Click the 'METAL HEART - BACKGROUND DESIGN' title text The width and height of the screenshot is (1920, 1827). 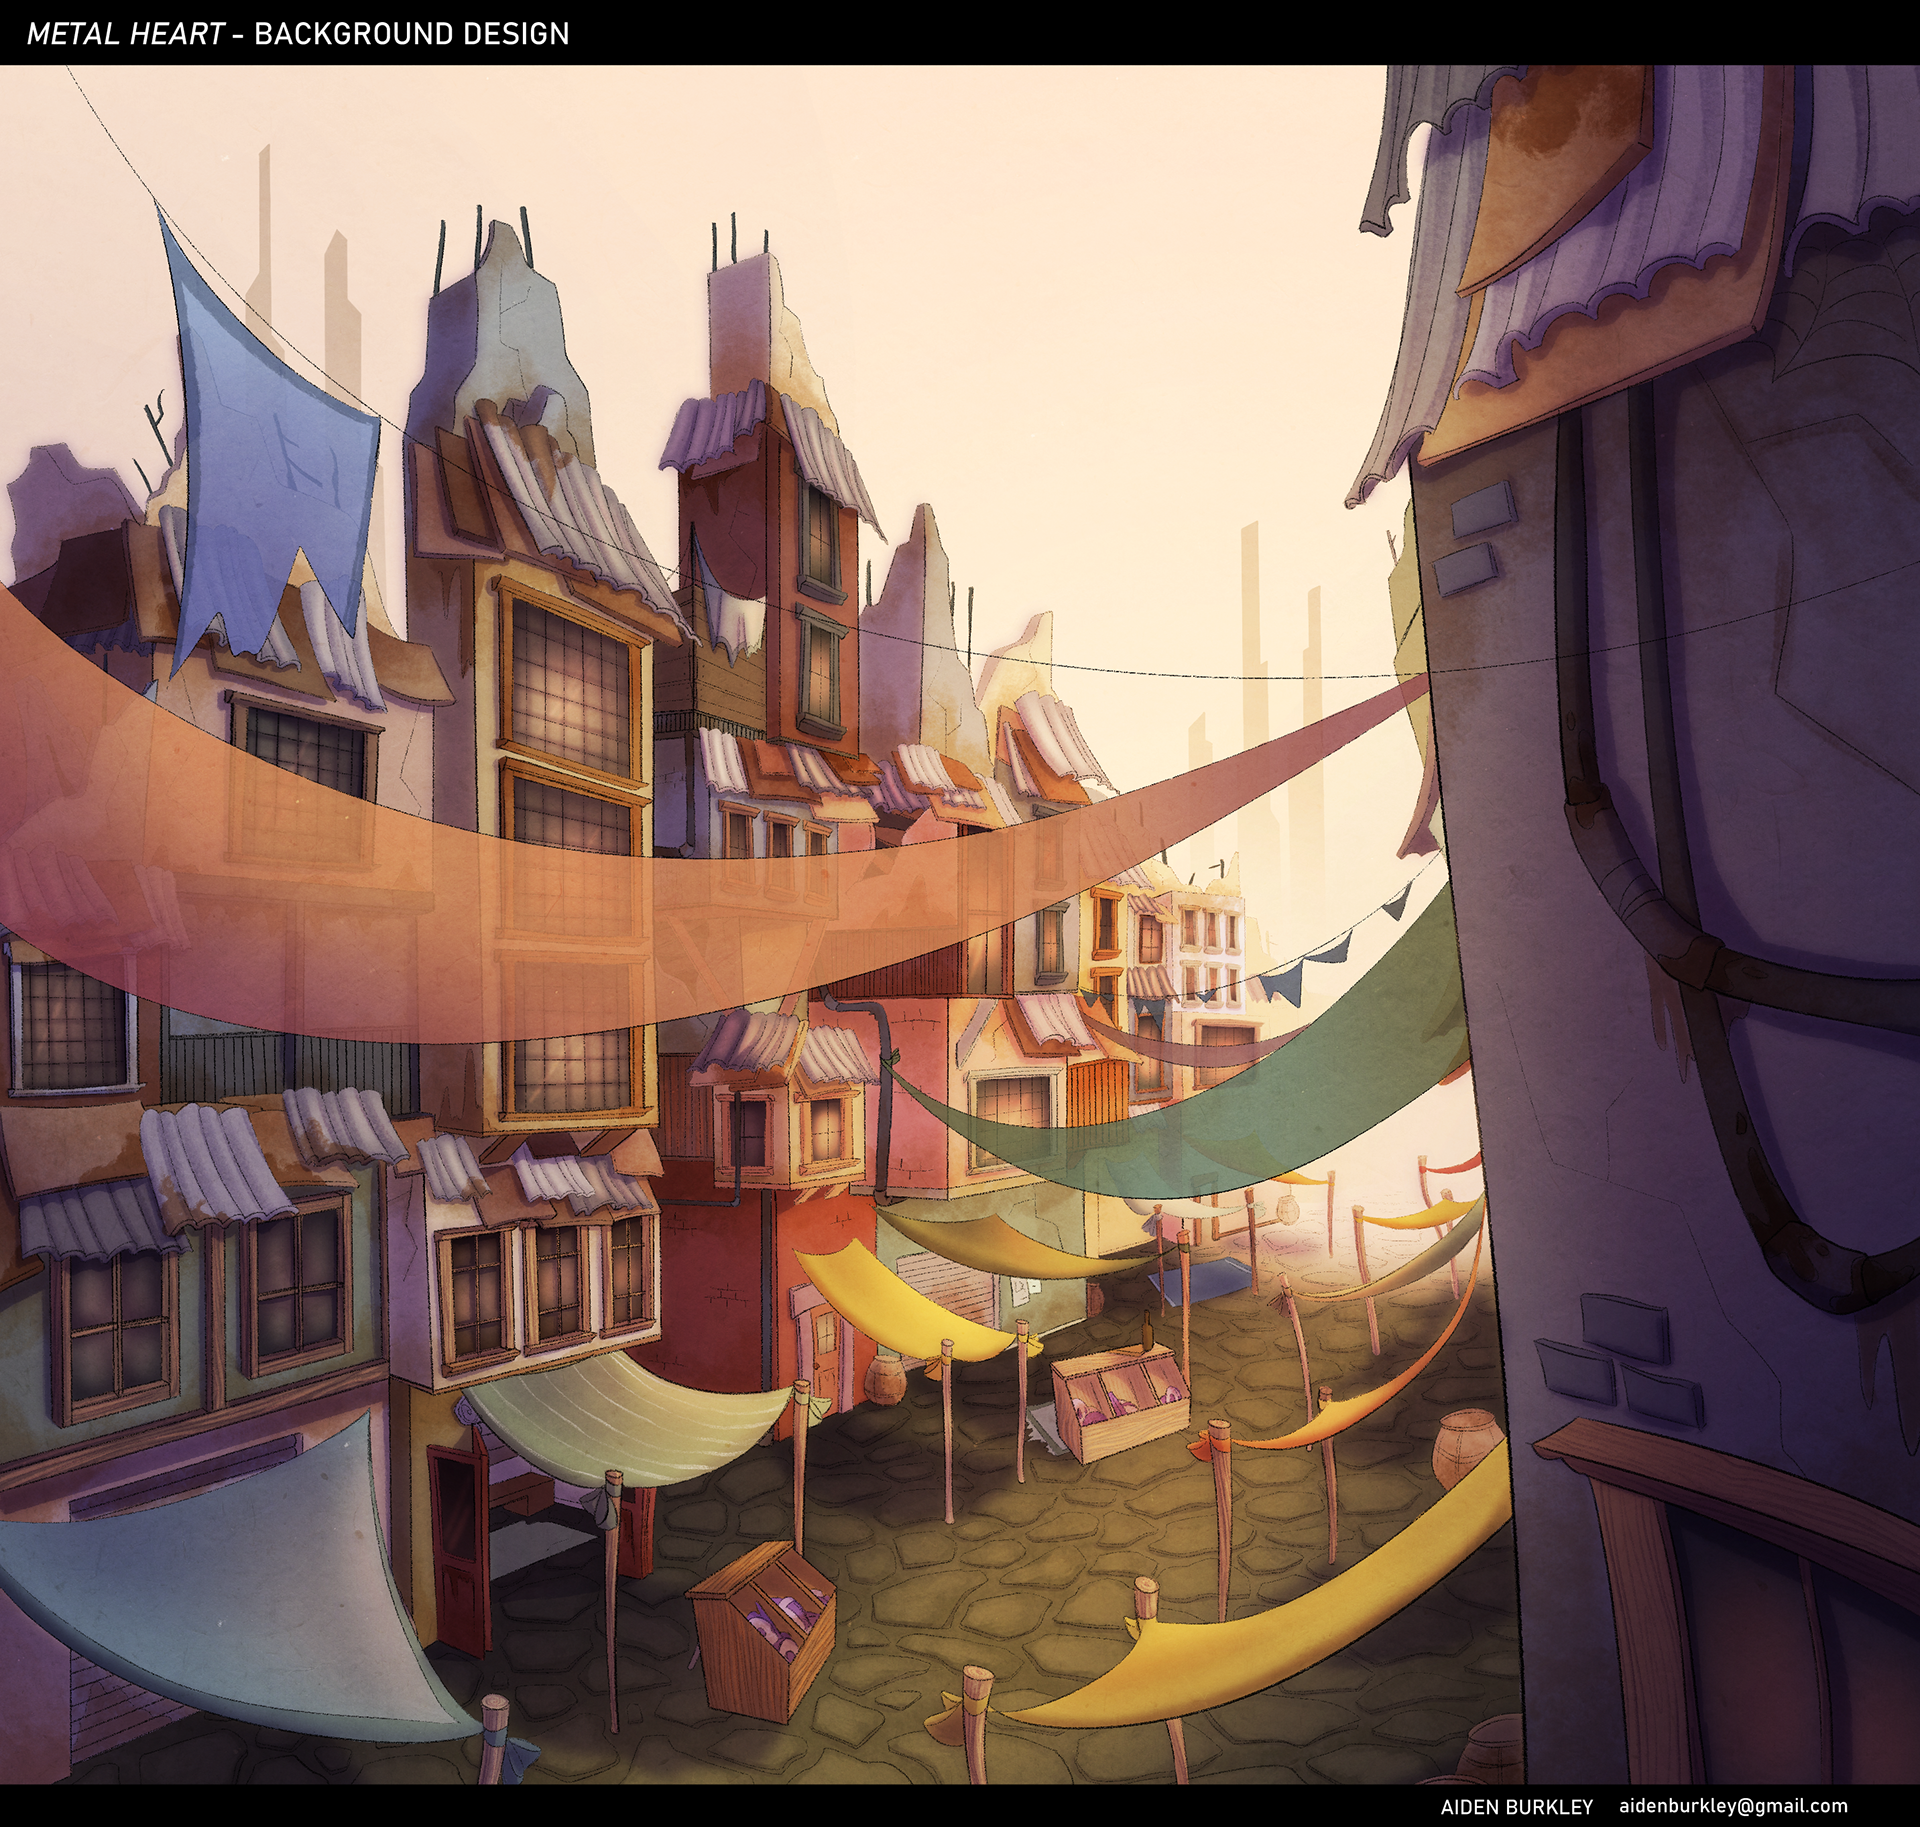(298, 34)
